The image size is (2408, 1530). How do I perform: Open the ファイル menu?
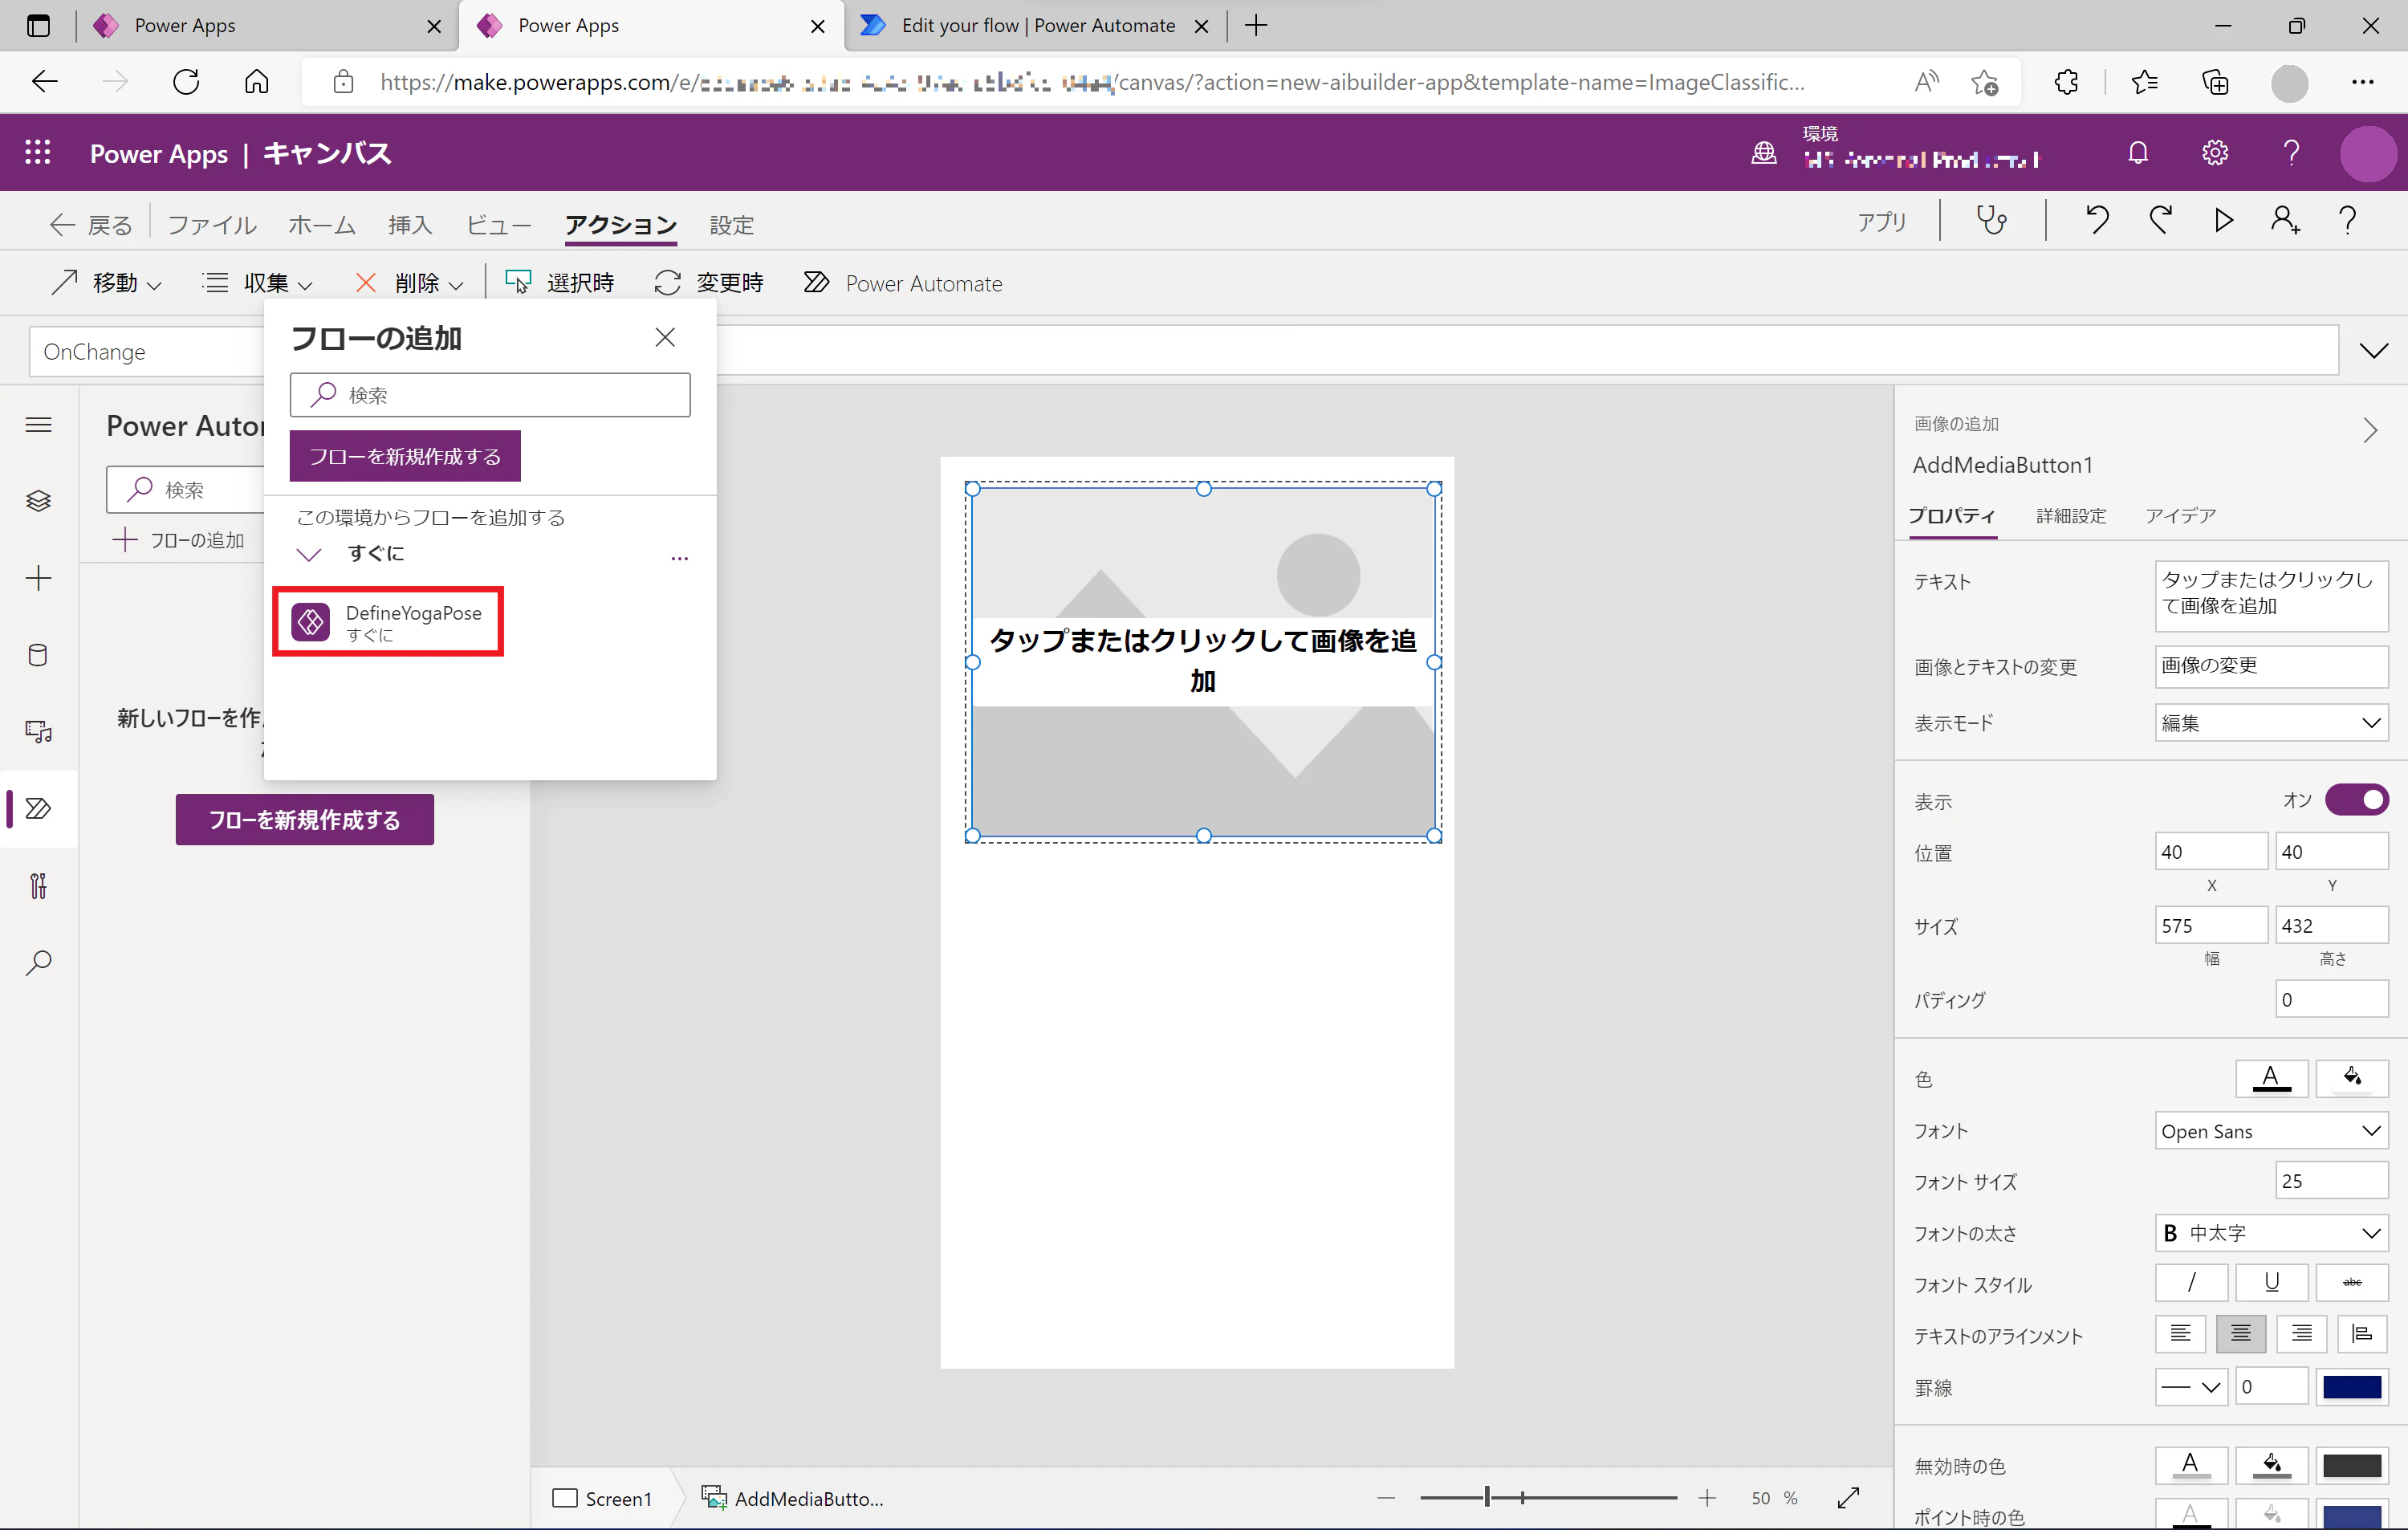[212, 225]
